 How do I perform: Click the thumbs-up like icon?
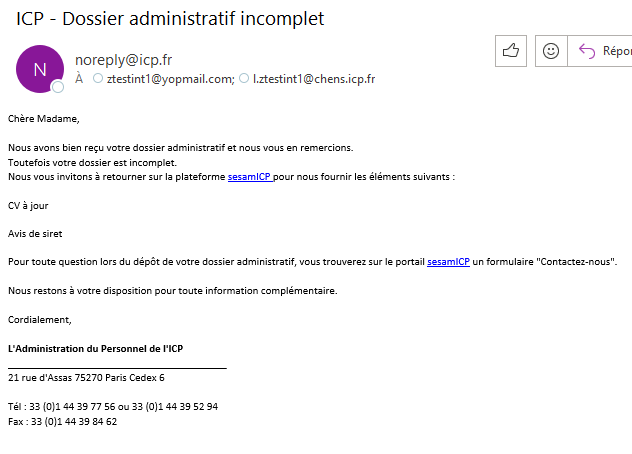(511, 51)
